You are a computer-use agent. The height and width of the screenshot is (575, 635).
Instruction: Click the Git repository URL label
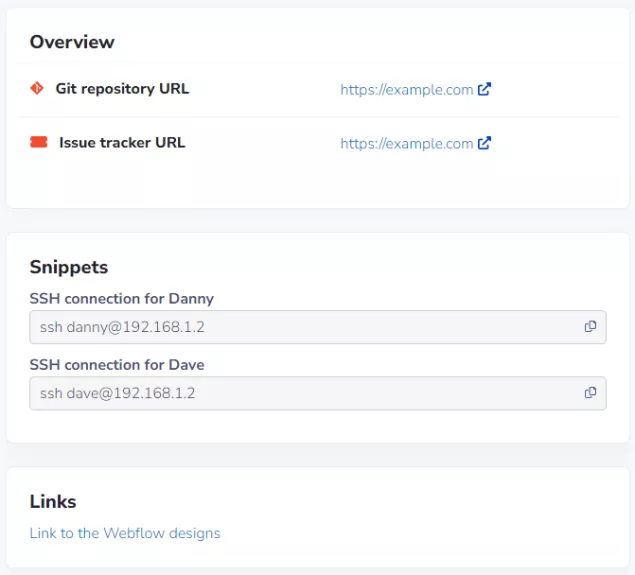(122, 88)
